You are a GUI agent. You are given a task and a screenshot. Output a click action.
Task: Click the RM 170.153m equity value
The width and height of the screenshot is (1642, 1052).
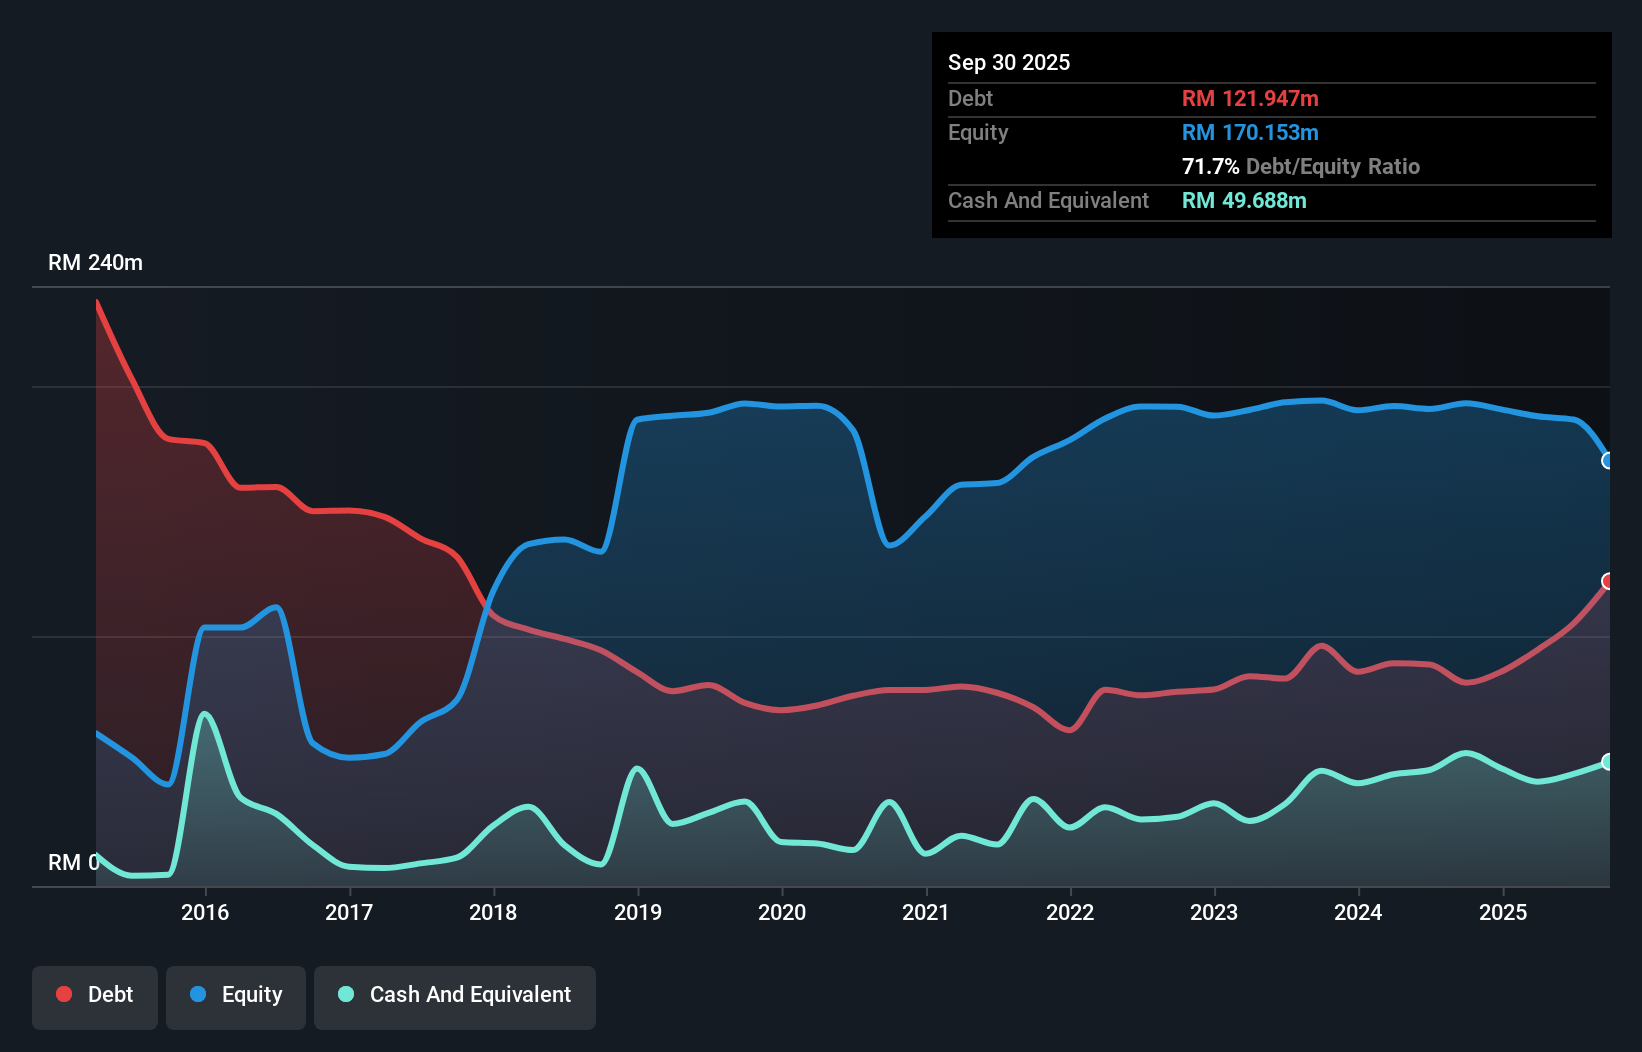(1250, 132)
